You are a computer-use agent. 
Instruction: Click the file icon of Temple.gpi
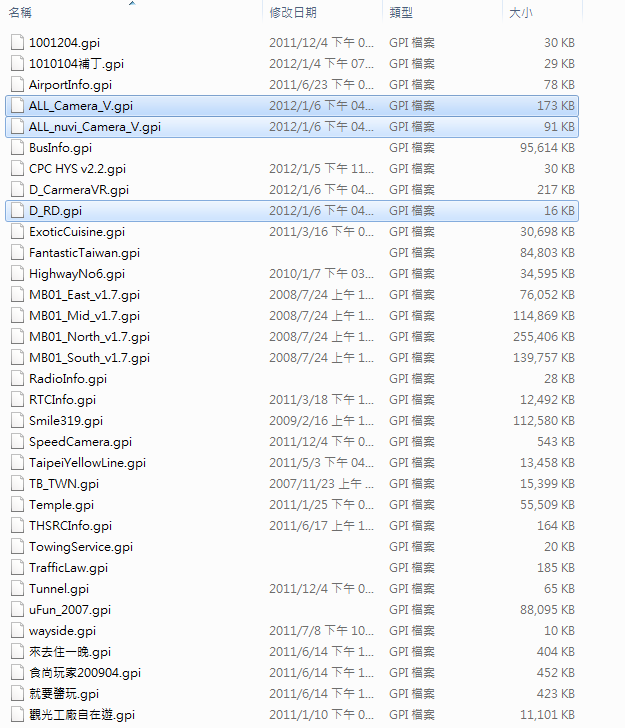coord(18,505)
